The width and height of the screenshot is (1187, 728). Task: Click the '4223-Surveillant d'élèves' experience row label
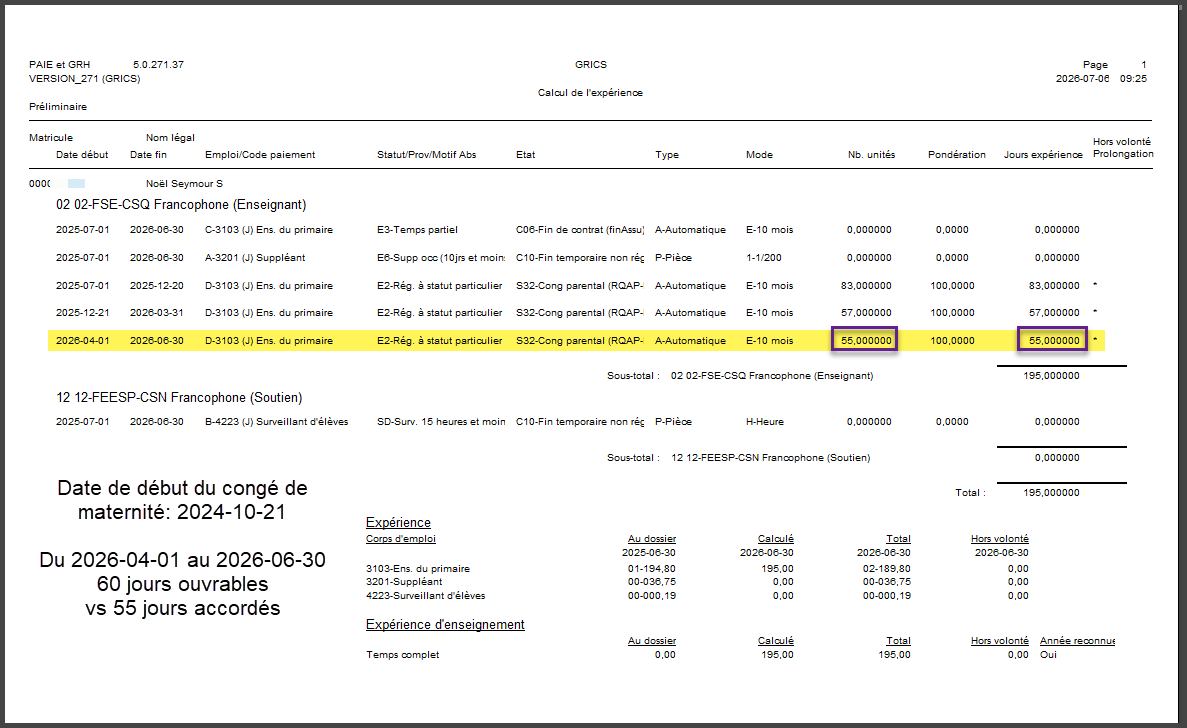pyautogui.click(x=425, y=596)
